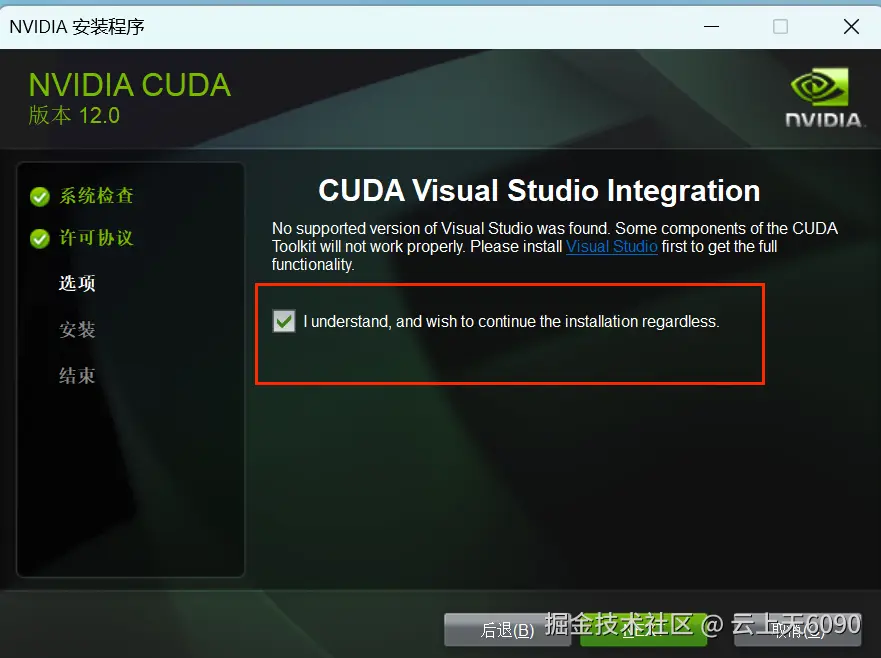Image resolution: width=881 pixels, height=658 pixels.
Task: Close the NVIDIA installer window
Action: (851, 26)
